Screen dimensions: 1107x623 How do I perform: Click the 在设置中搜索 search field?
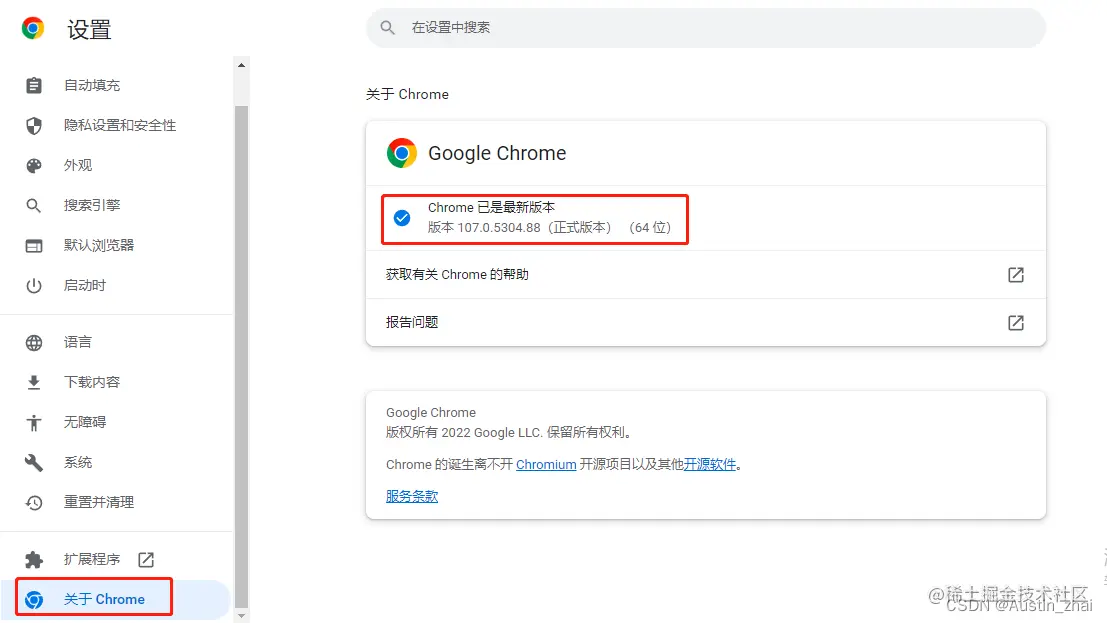[706, 28]
